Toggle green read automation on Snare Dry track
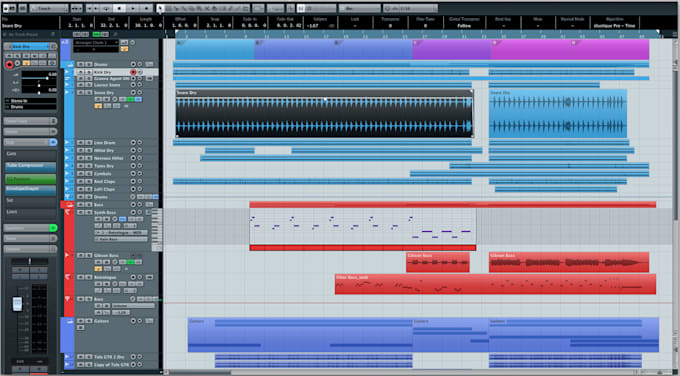Screen dimensions: 680x376 [x=130, y=99]
